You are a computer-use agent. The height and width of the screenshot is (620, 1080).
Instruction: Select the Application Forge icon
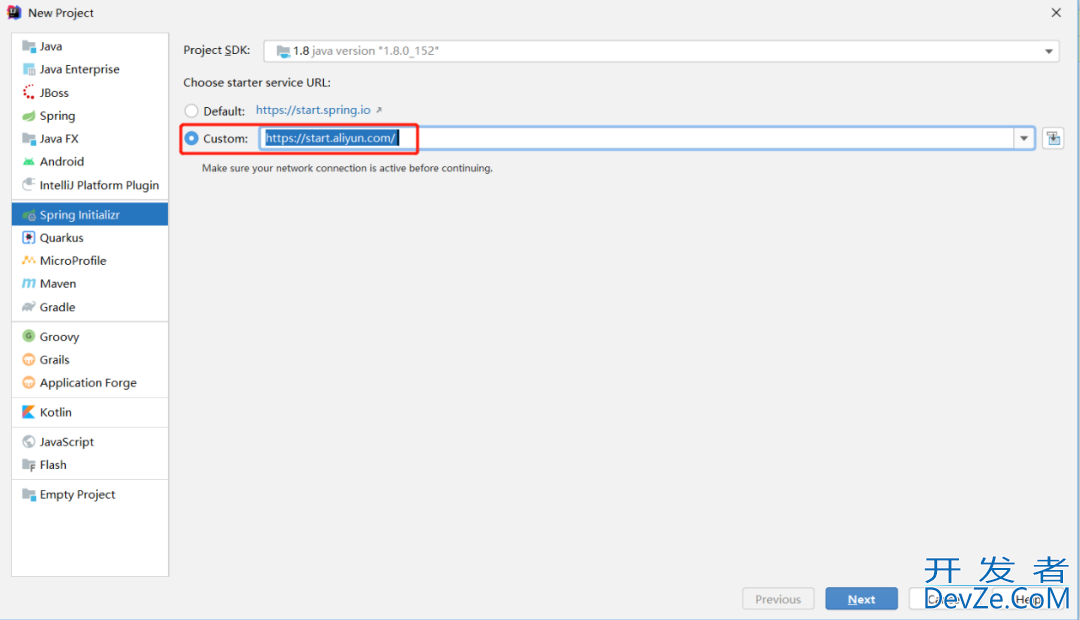coord(29,382)
